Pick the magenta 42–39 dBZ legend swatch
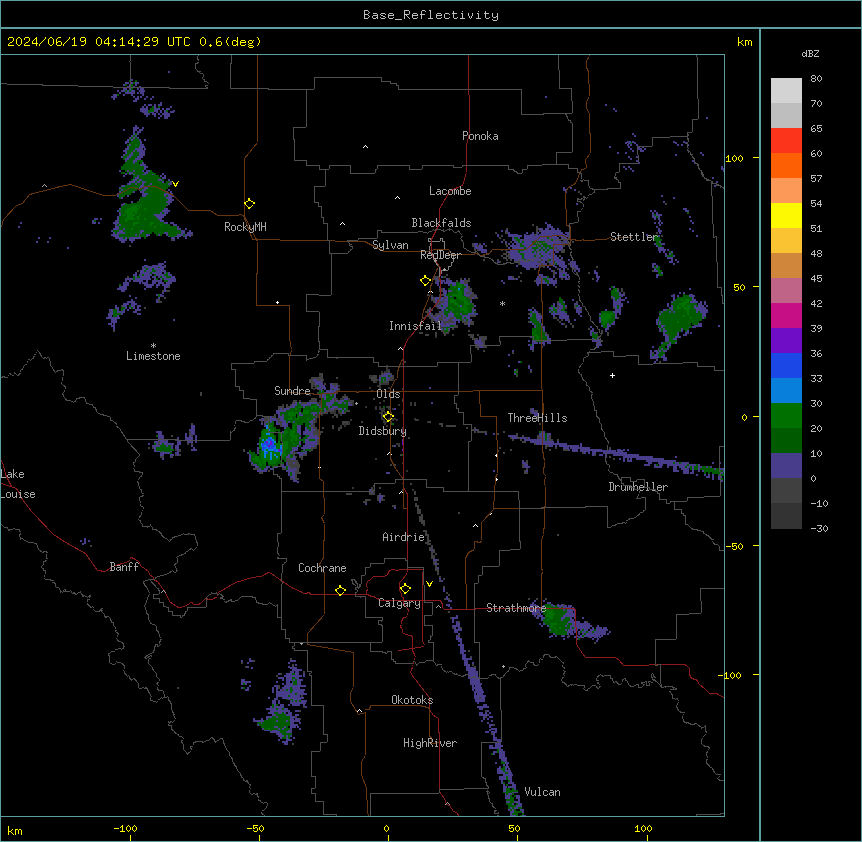The image size is (862, 842). [786, 315]
